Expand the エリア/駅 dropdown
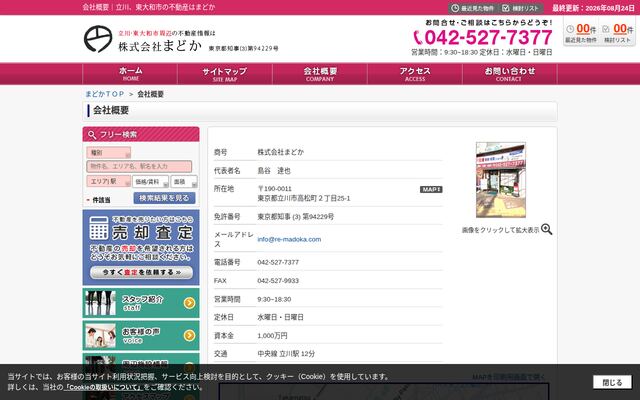The height and width of the screenshot is (400, 640). 109,181
